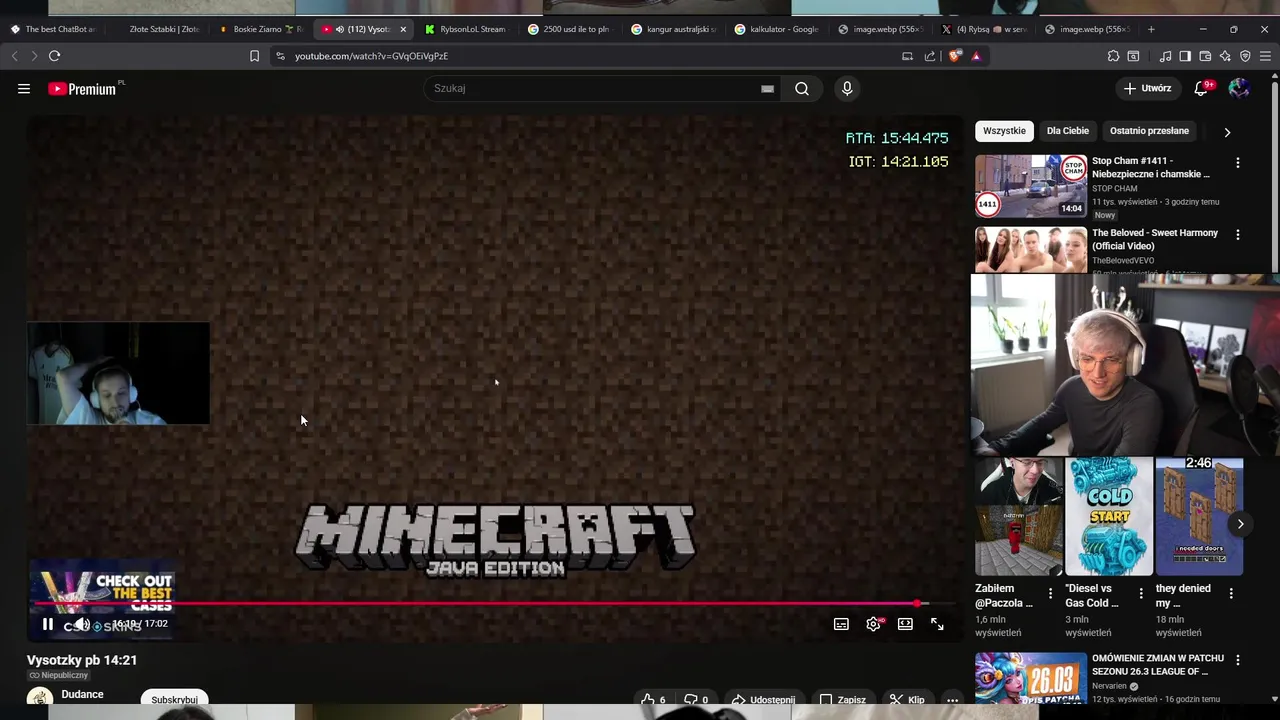Close the active YouTube tab
The width and height of the screenshot is (1280, 720).
[403, 29]
